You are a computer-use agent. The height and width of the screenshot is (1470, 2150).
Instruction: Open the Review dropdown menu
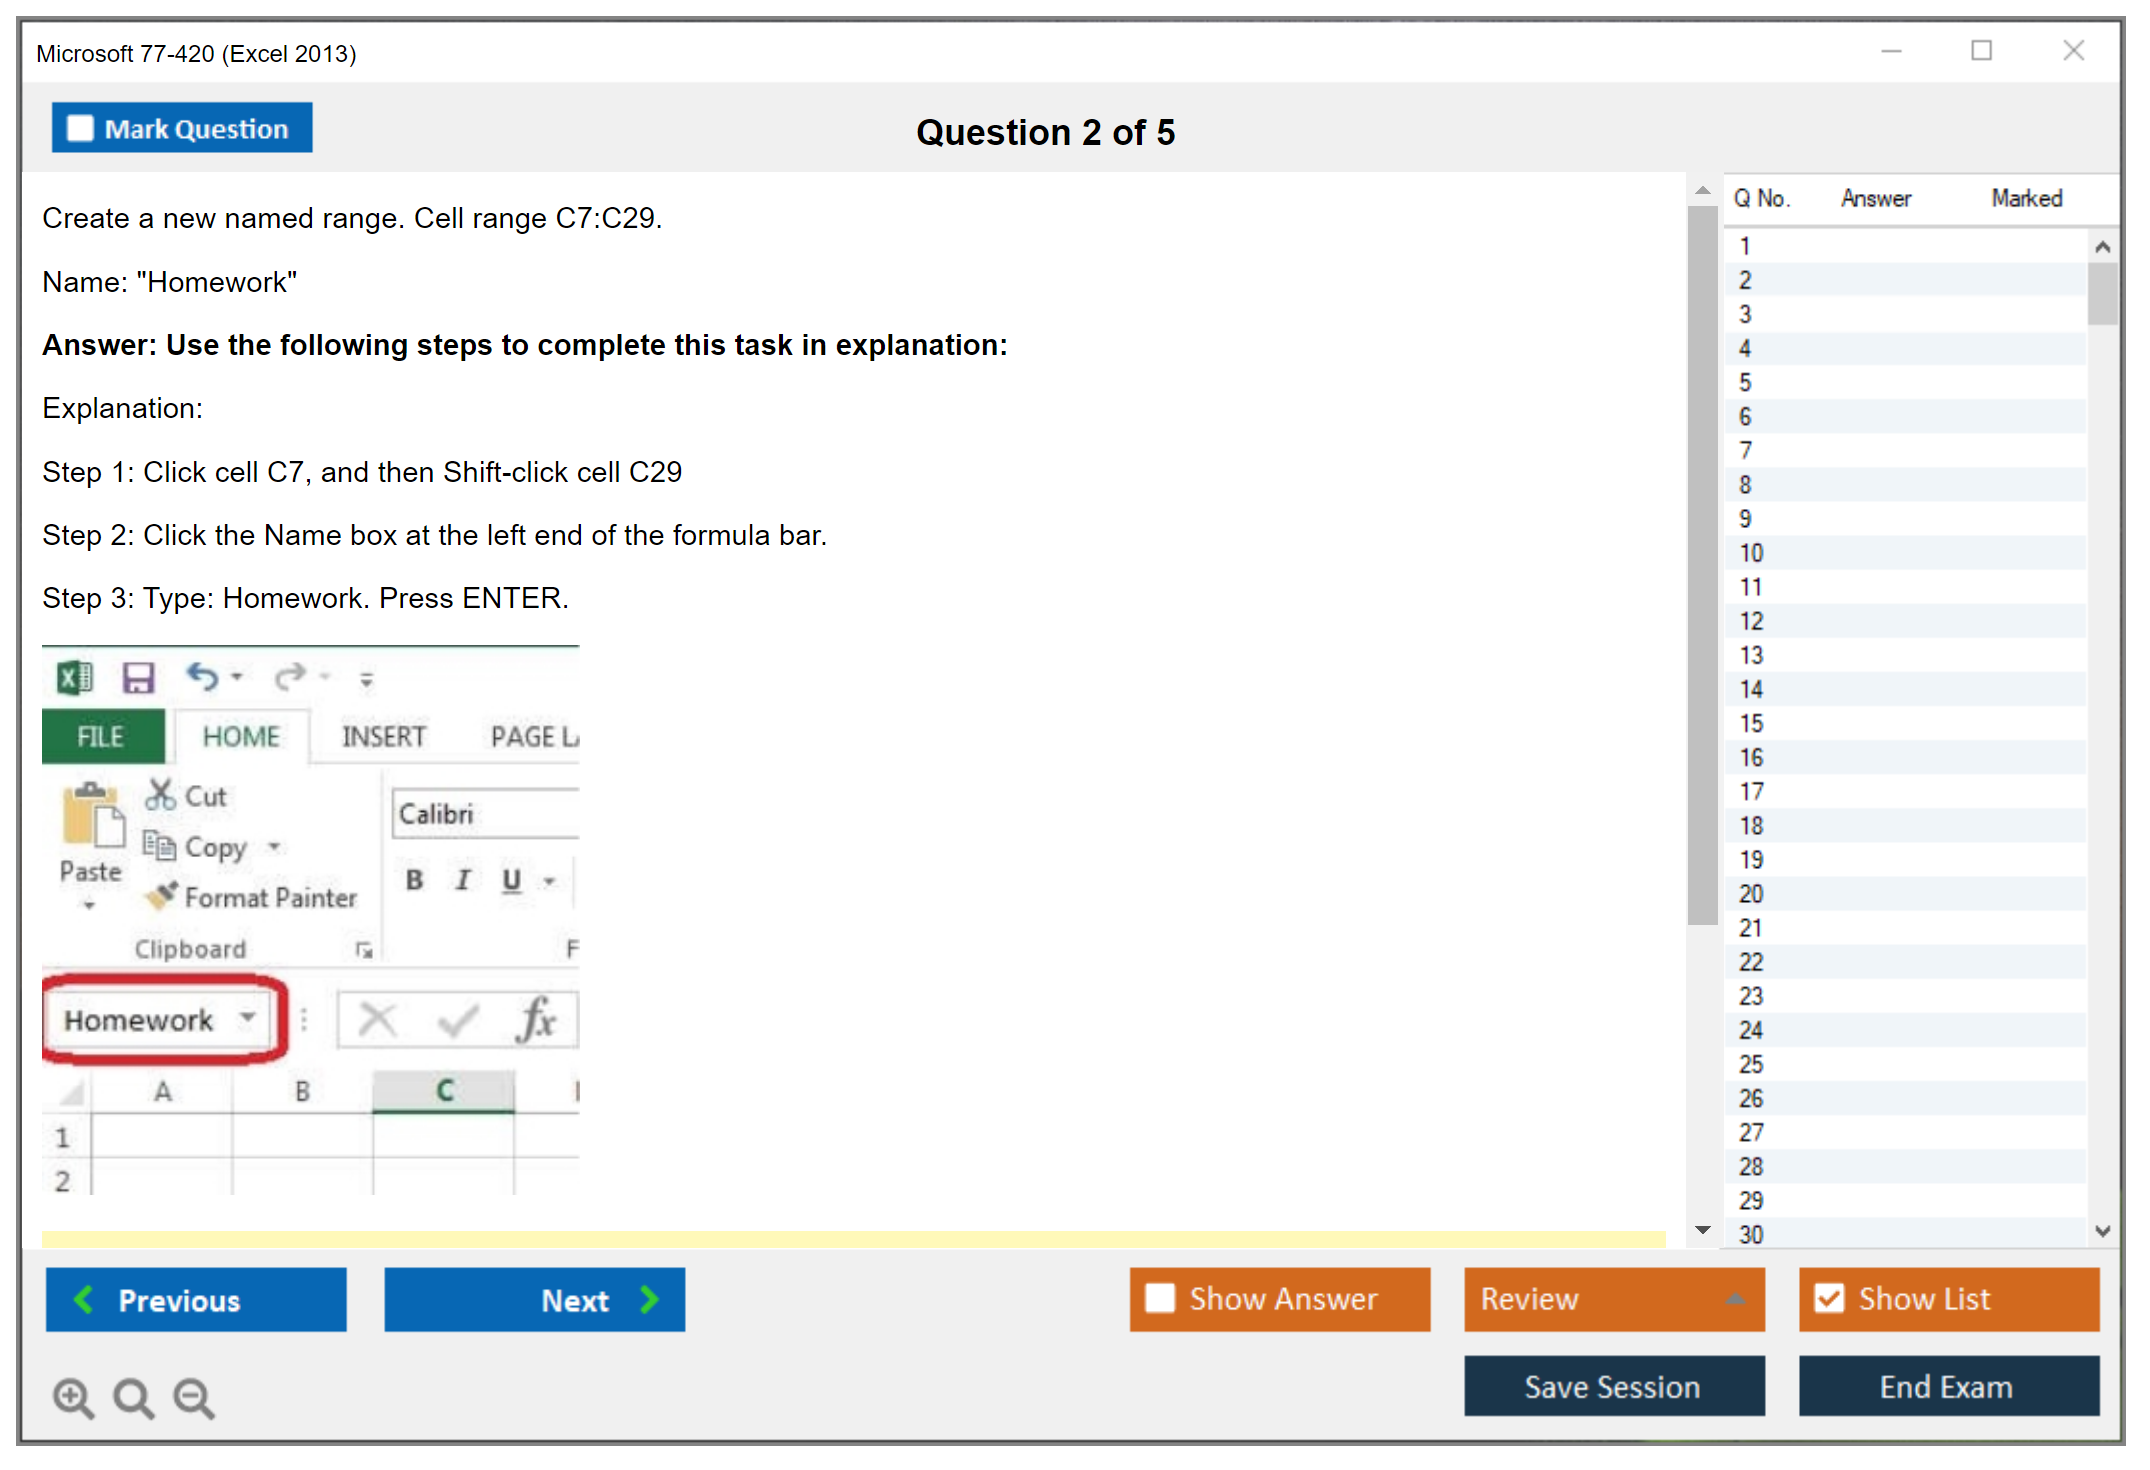[1735, 1298]
